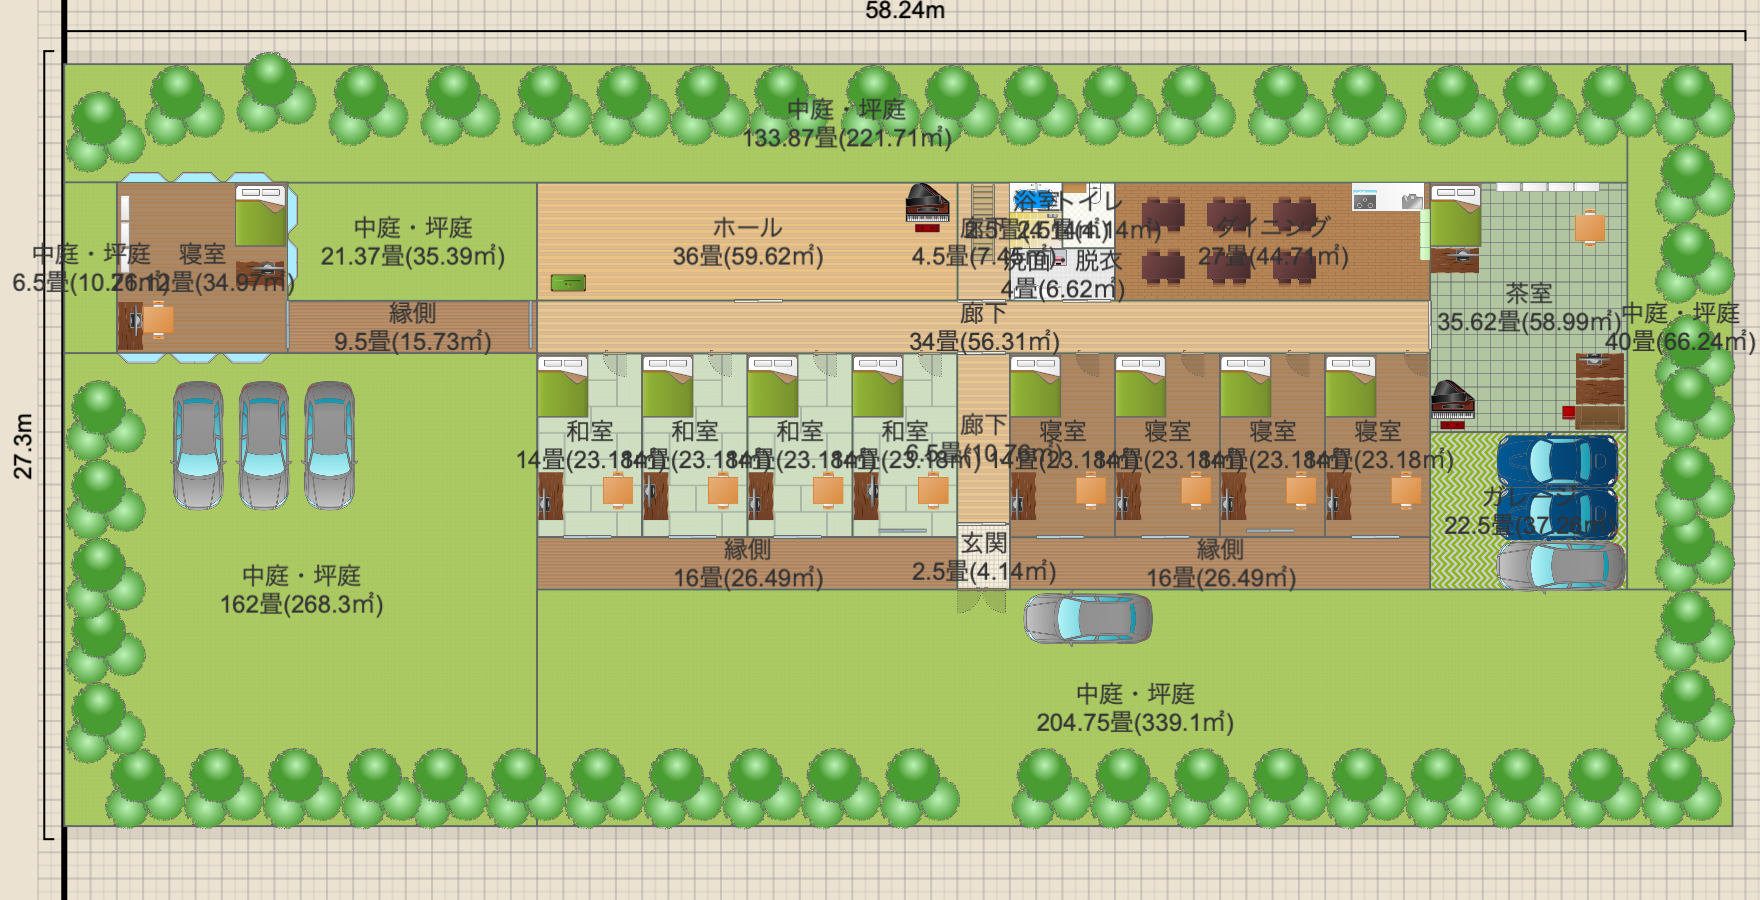
Task: Click the ガレージ 22.5畳 label
Action: point(1529,511)
